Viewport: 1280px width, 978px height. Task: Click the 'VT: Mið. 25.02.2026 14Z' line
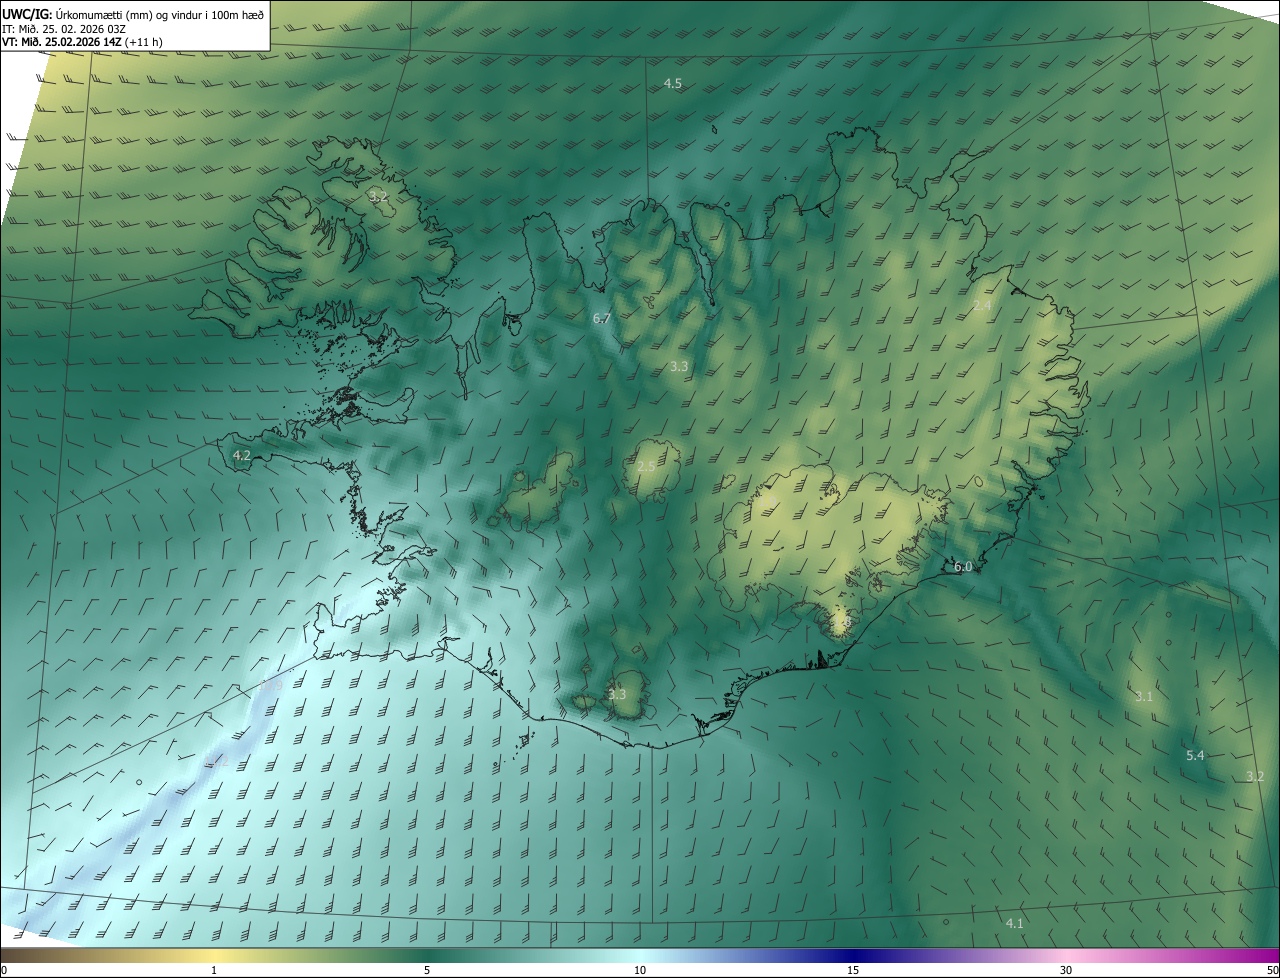coord(62,42)
